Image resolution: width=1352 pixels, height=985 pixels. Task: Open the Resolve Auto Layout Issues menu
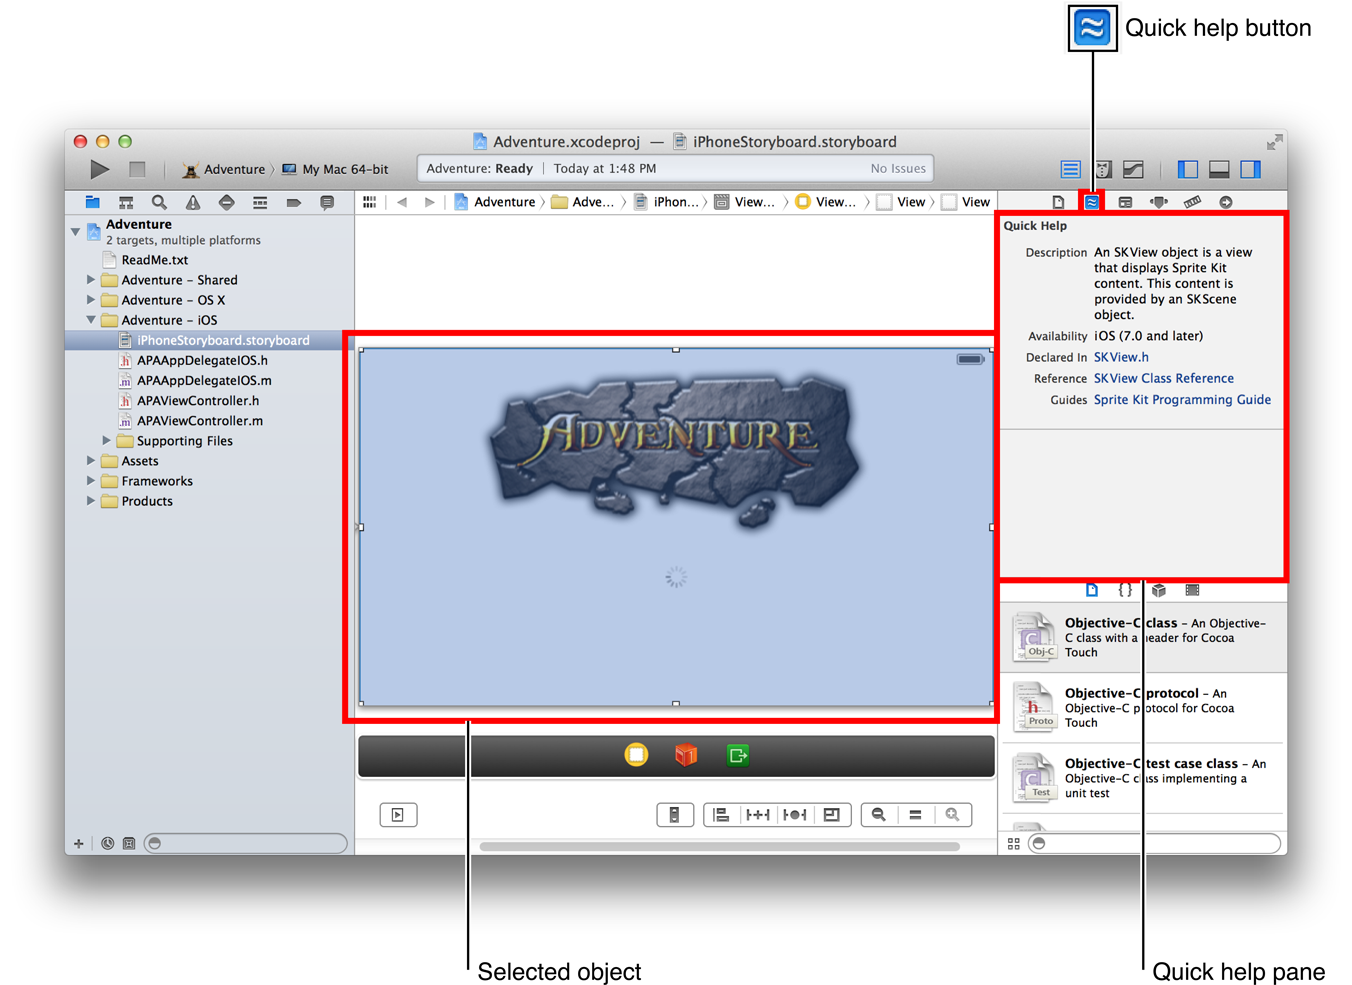(x=795, y=815)
